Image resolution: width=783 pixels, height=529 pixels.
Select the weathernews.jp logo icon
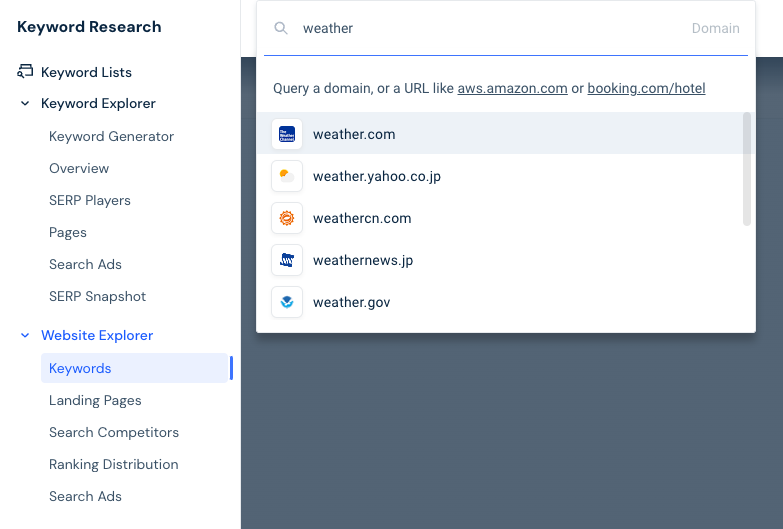pos(287,260)
